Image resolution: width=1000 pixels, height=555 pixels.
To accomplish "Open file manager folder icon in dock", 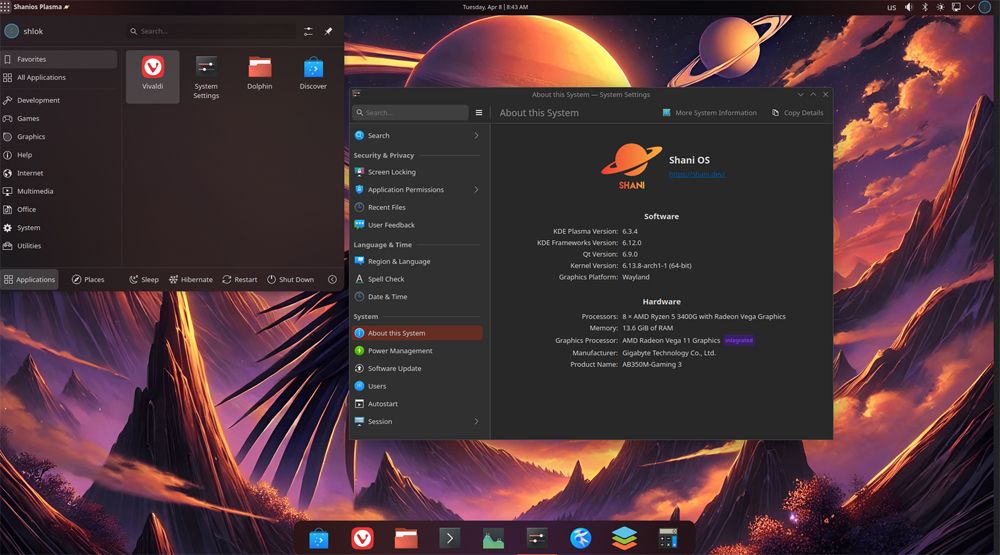I will 406,539.
